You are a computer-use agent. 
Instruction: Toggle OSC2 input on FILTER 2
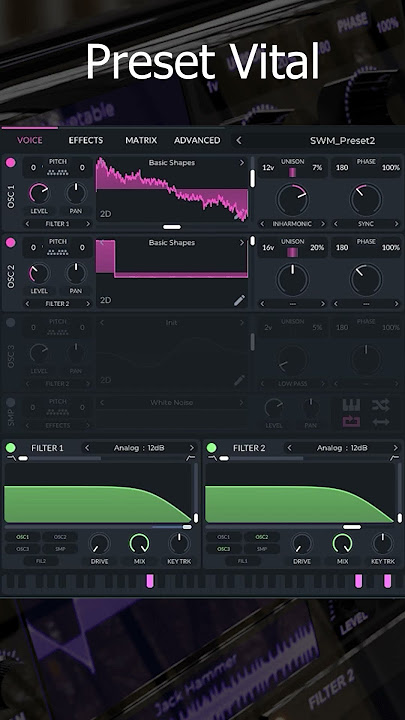coord(262,537)
